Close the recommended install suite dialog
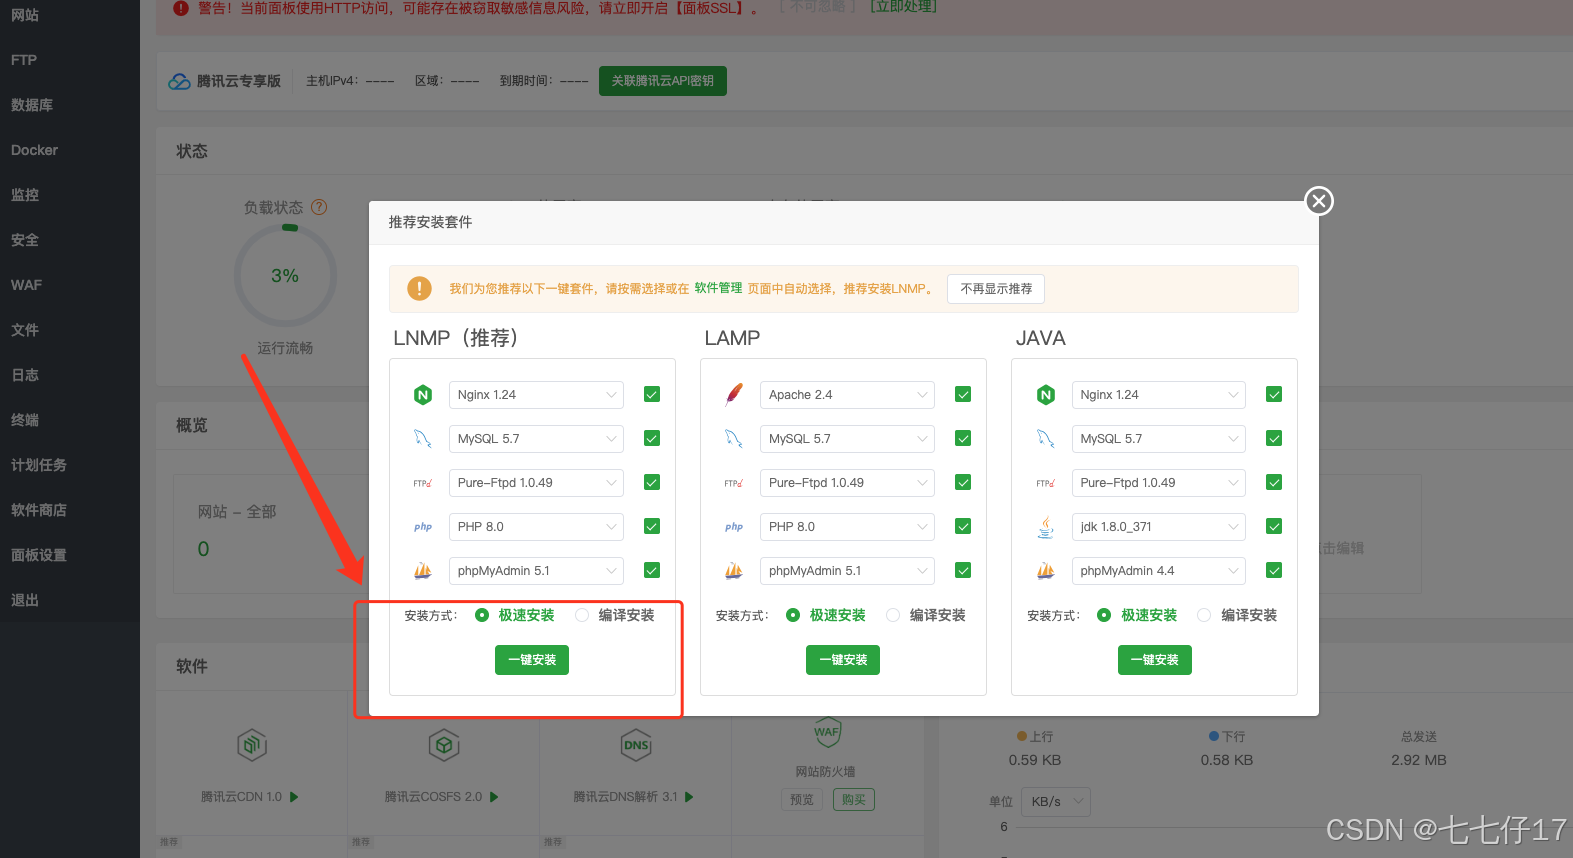 [x=1319, y=201]
